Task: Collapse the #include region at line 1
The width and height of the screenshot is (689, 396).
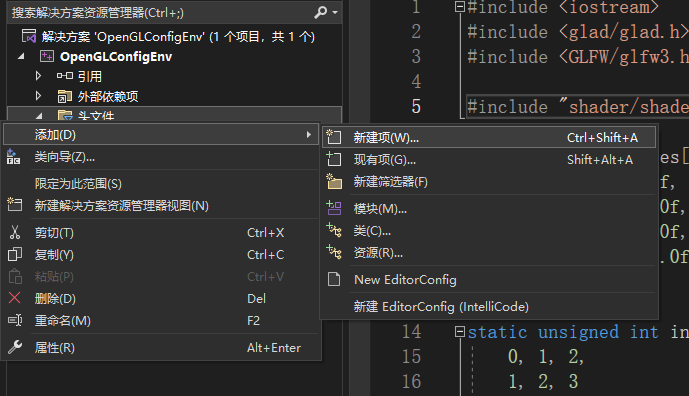Action: tap(460, 7)
